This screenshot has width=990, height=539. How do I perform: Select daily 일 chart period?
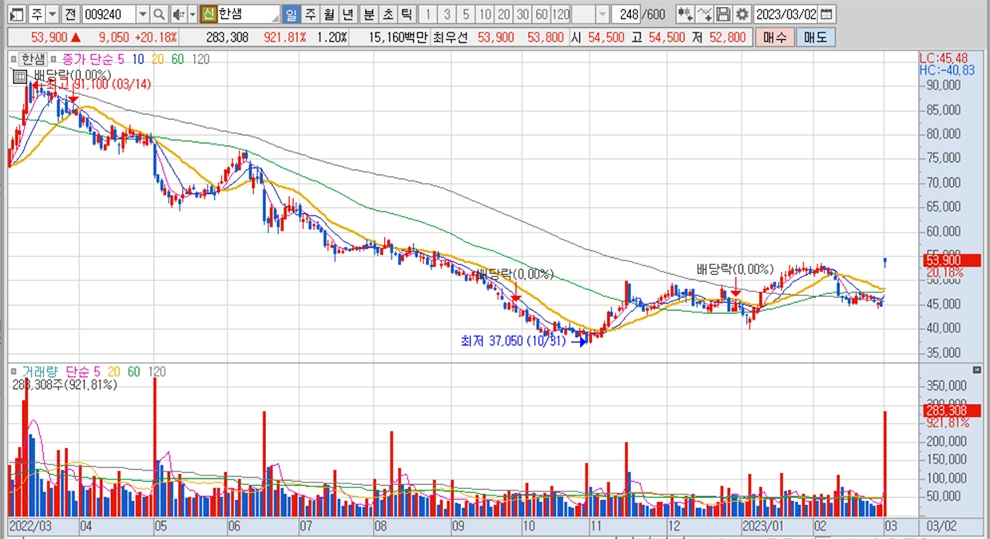[291, 14]
